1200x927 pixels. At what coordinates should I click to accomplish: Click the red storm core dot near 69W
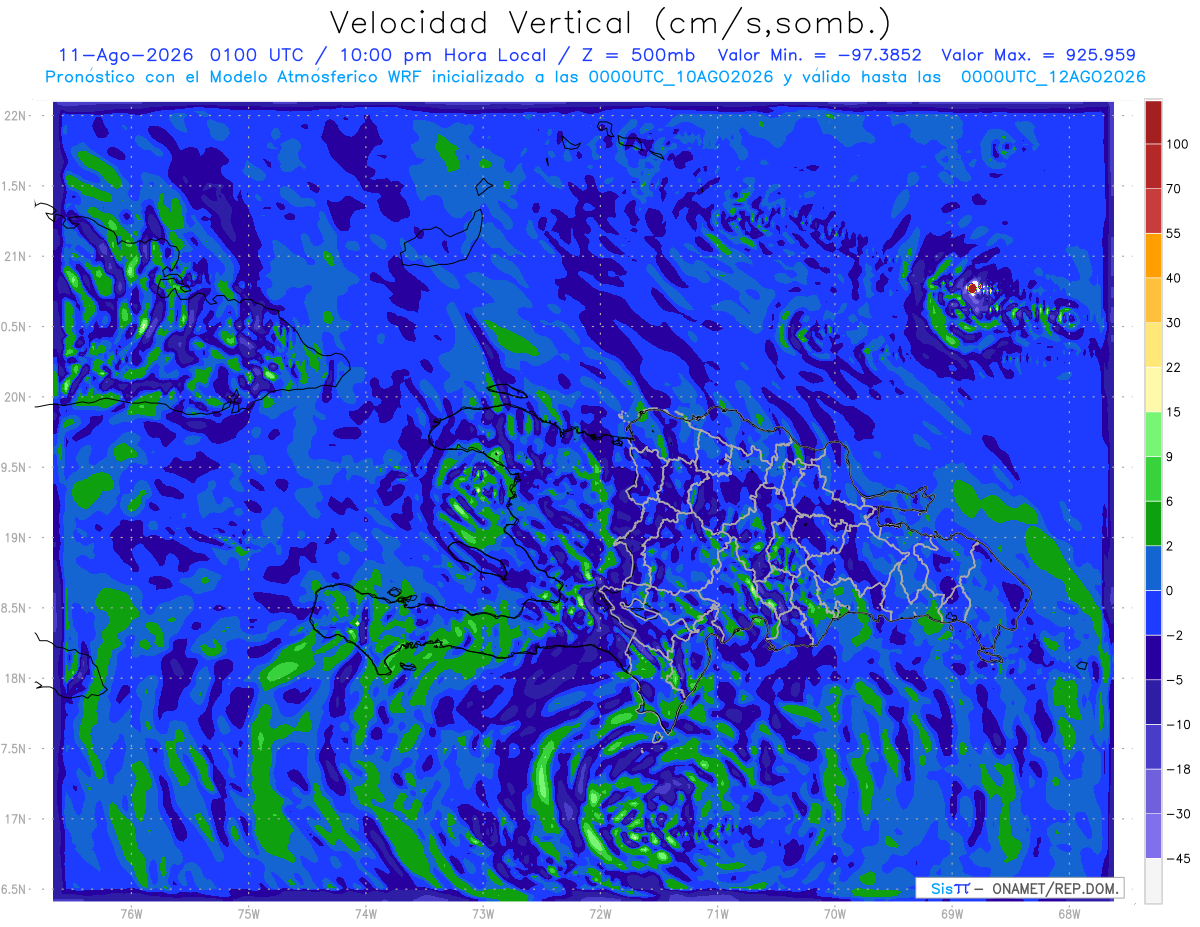point(973,288)
